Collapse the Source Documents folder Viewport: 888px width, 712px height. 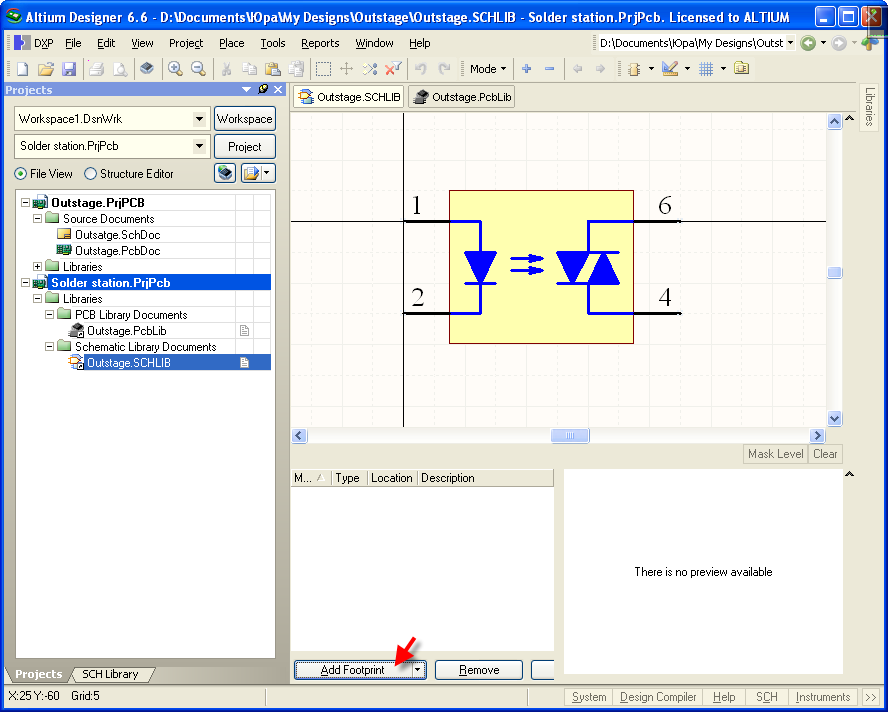click(38, 219)
